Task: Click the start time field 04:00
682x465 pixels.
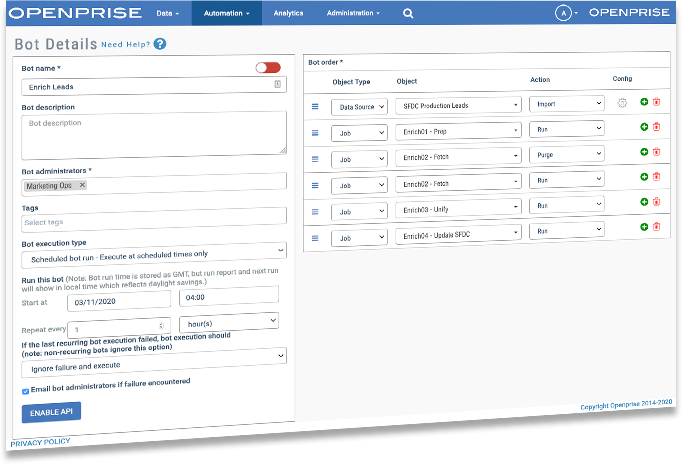Action: 229,296
